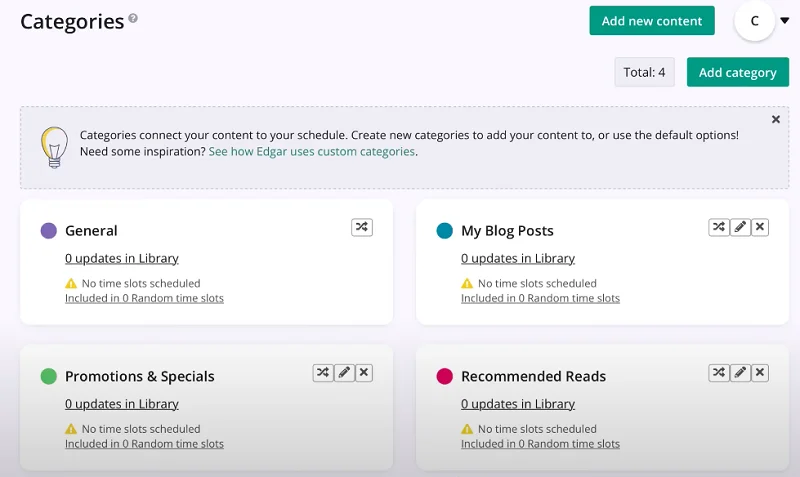Click the purple General color dot
Screen dimensions: 800x477
(x=48, y=231)
